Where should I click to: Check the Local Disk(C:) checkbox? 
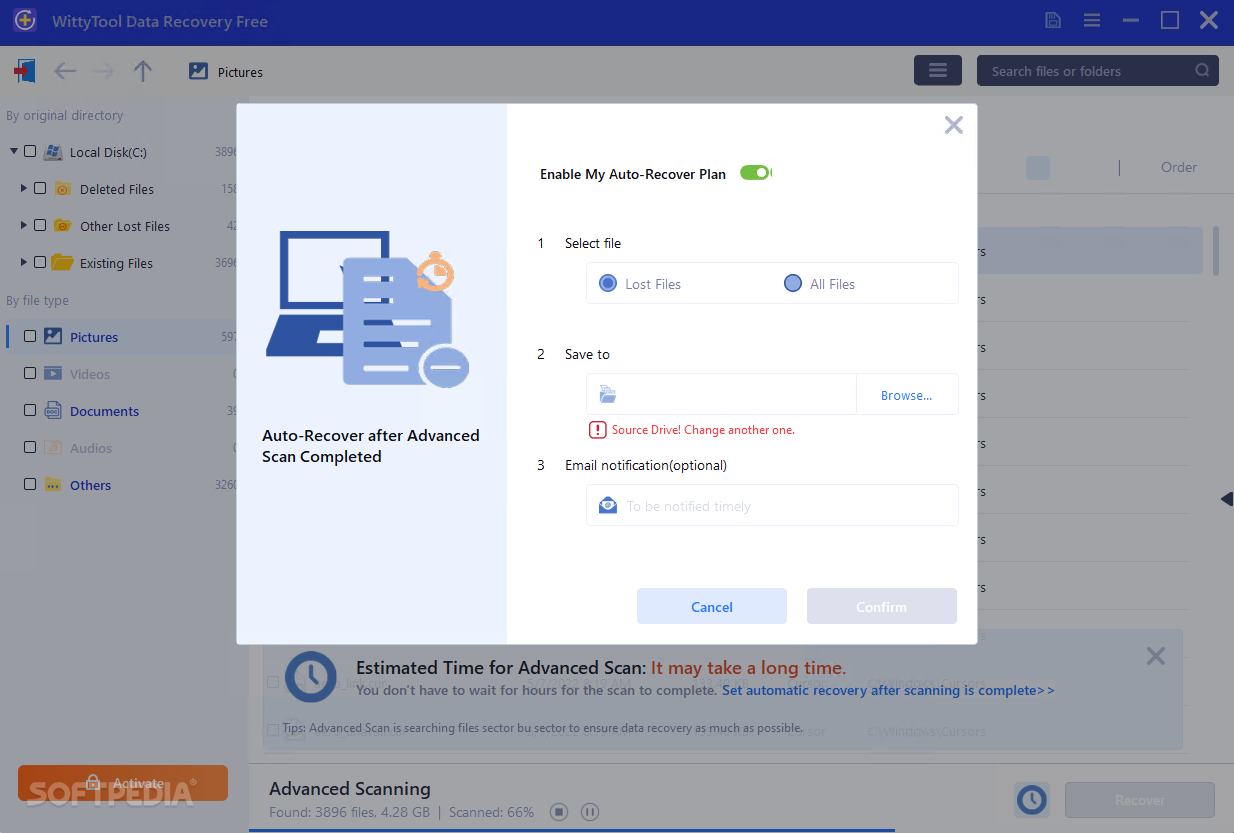pyautogui.click(x=30, y=152)
